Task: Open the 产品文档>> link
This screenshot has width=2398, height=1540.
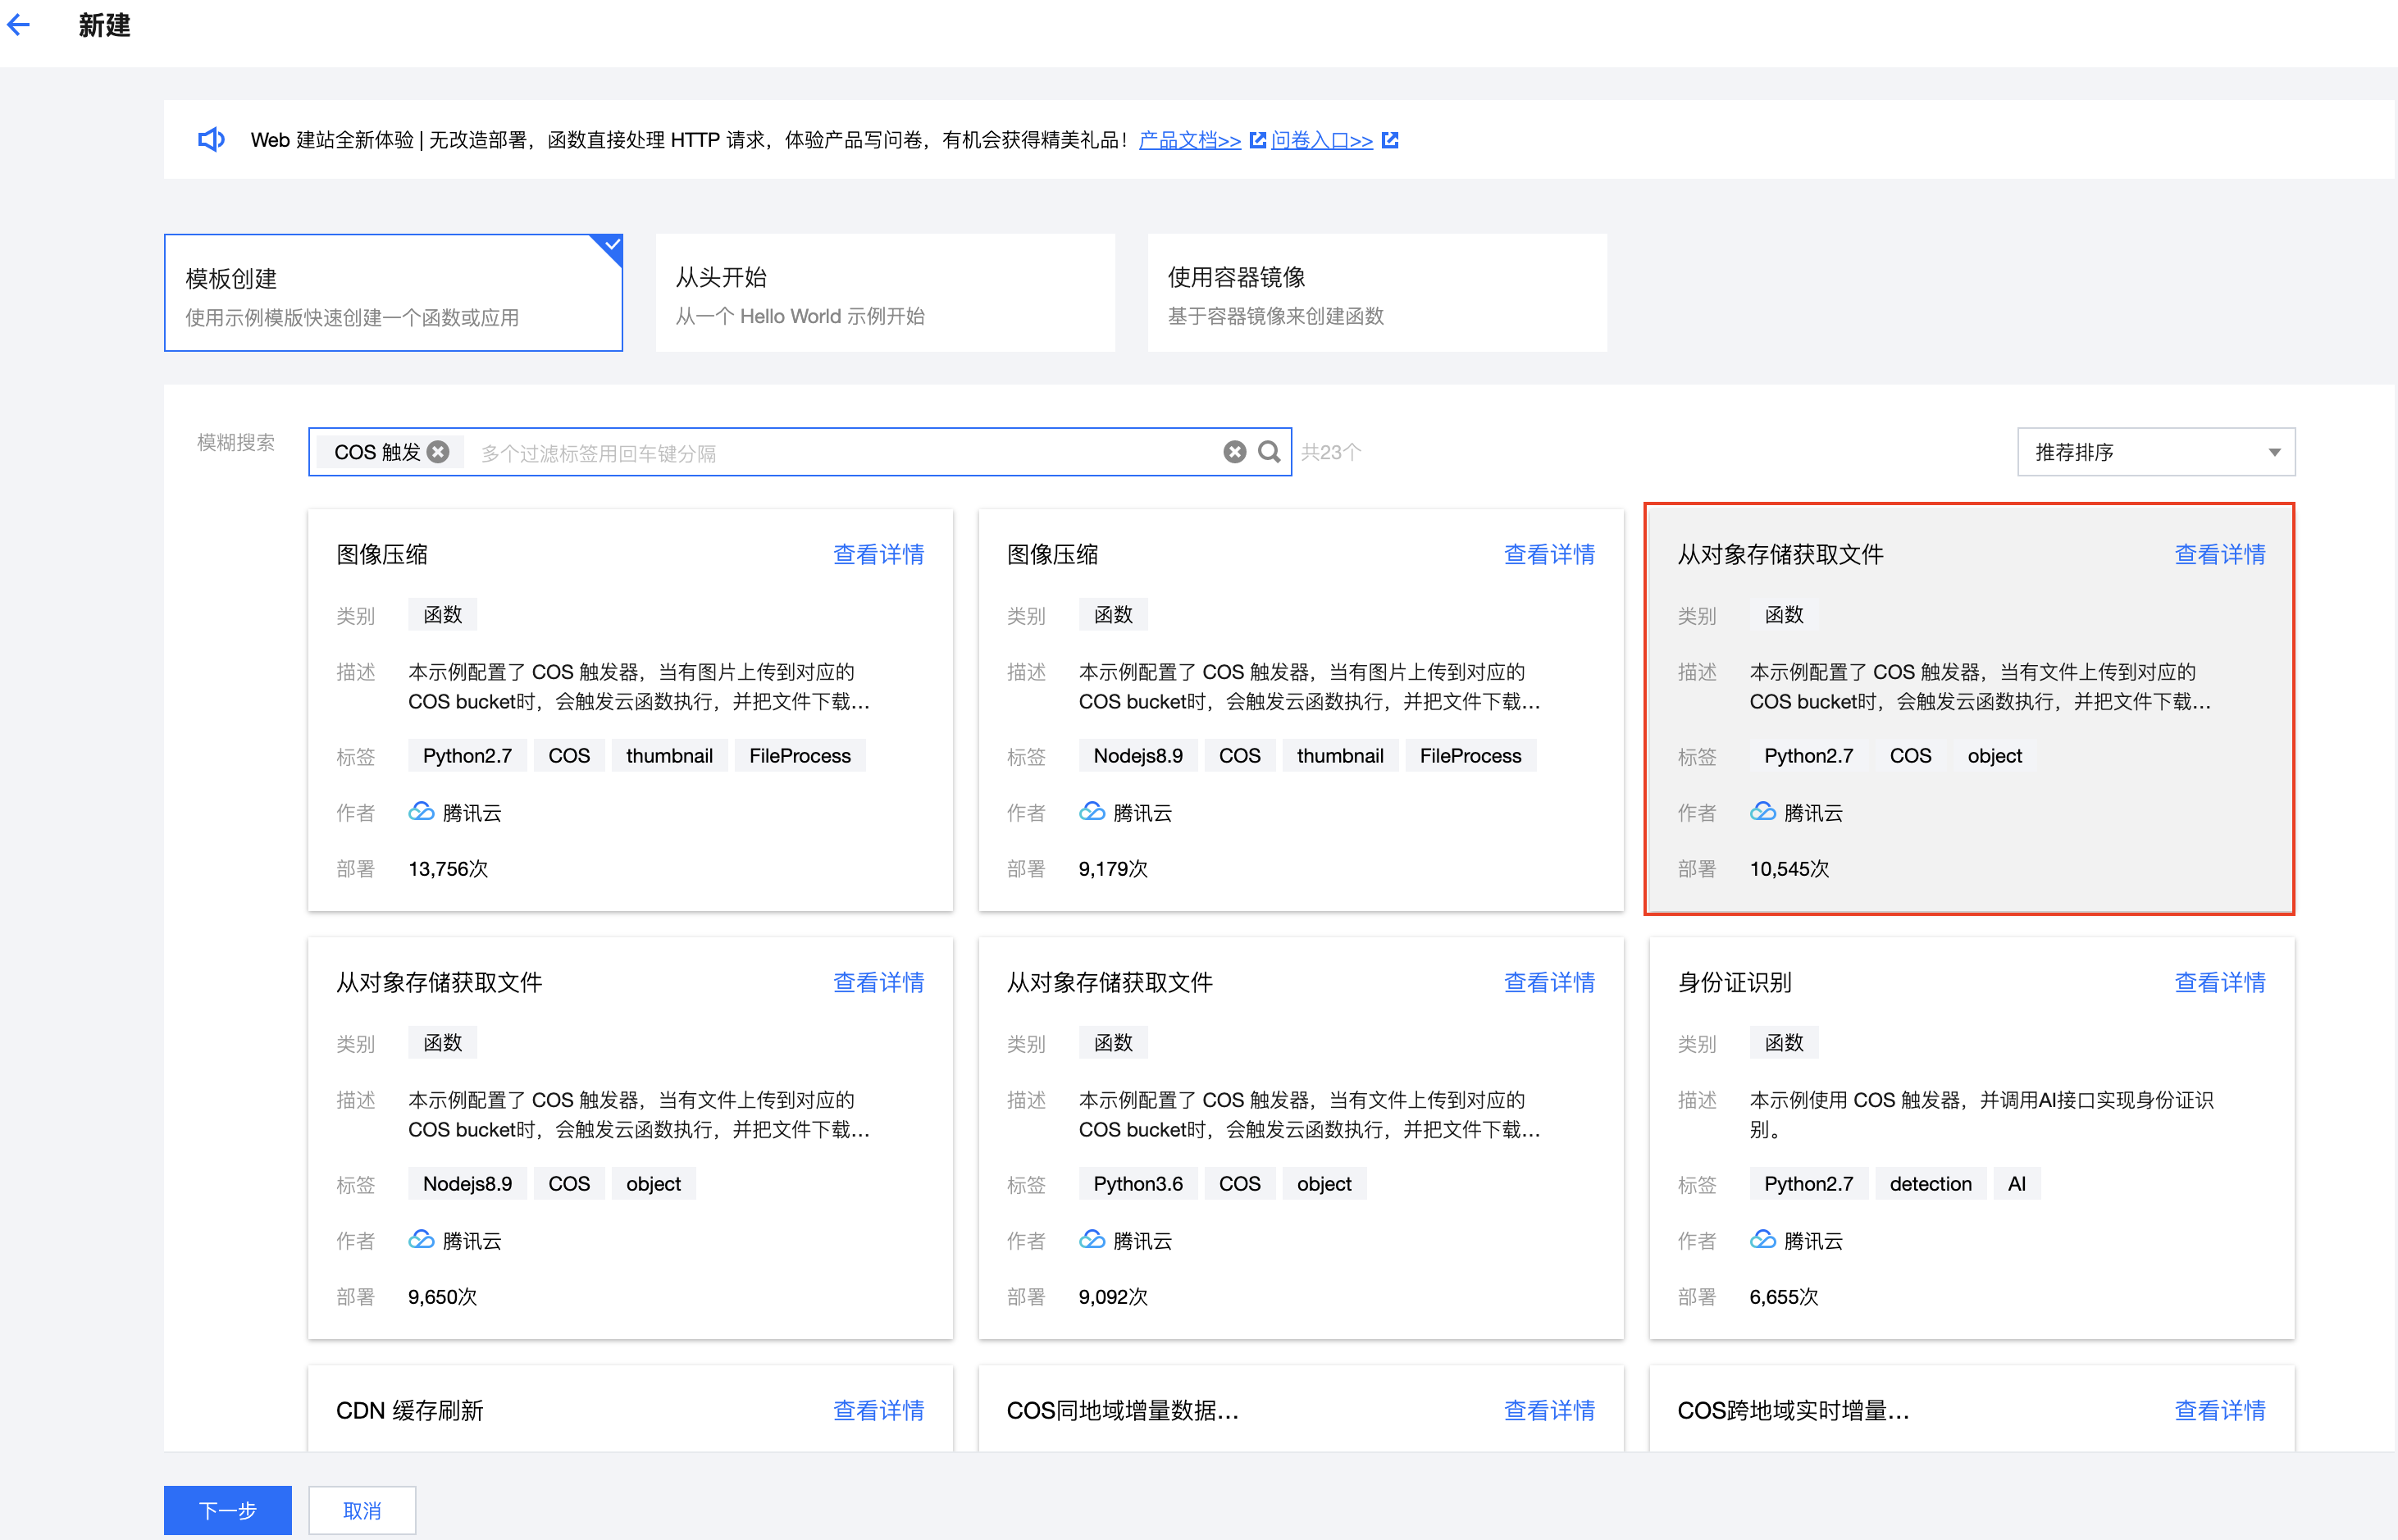Action: click(1190, 140)
